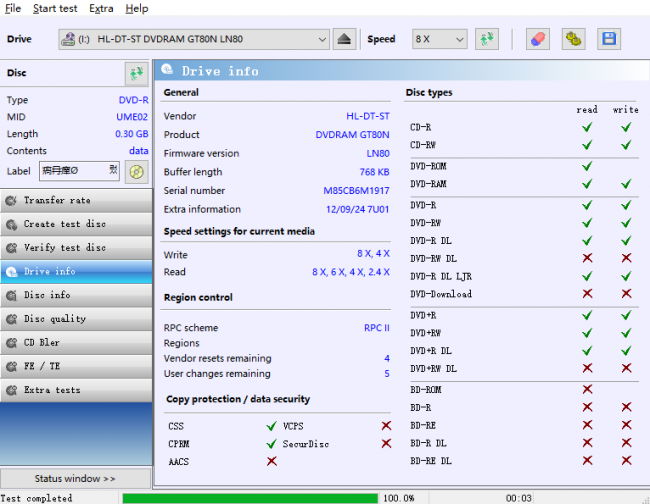The width and height of the screenshot is (650, 504).
Task: Click the refresh speed icon beside Speed dropdown
Action: pyautogui.click(x=487, y=39)
